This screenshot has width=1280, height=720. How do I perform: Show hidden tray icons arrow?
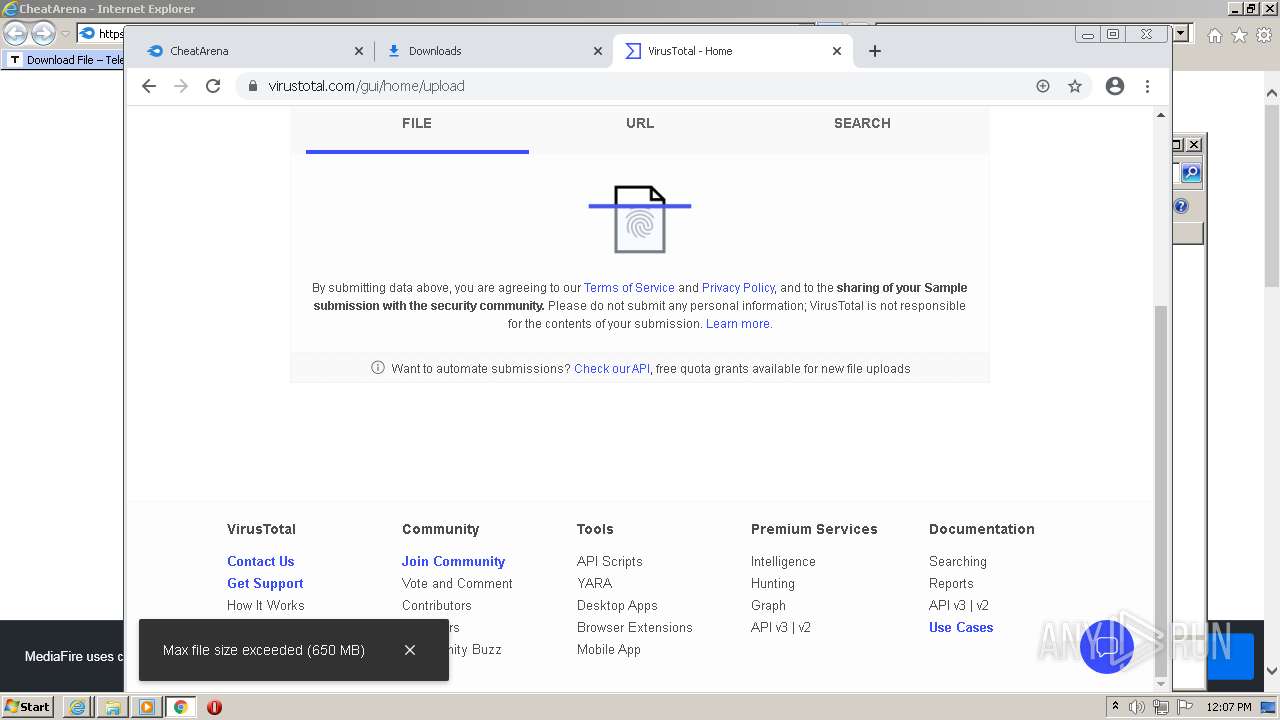point(1115,707)
